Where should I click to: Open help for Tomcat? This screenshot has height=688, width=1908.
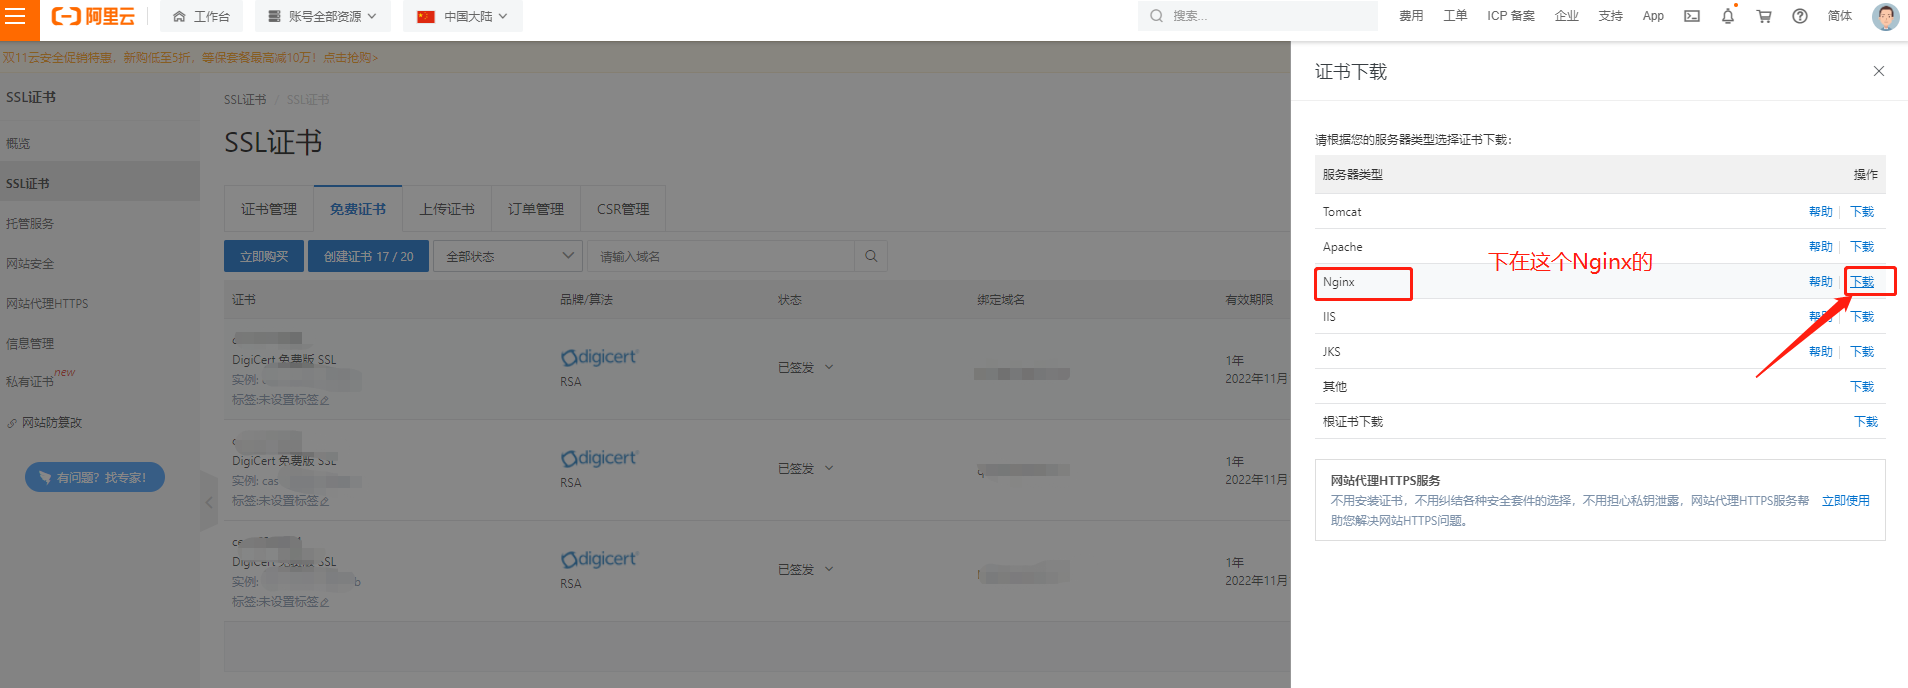(x=1821, y=212)
